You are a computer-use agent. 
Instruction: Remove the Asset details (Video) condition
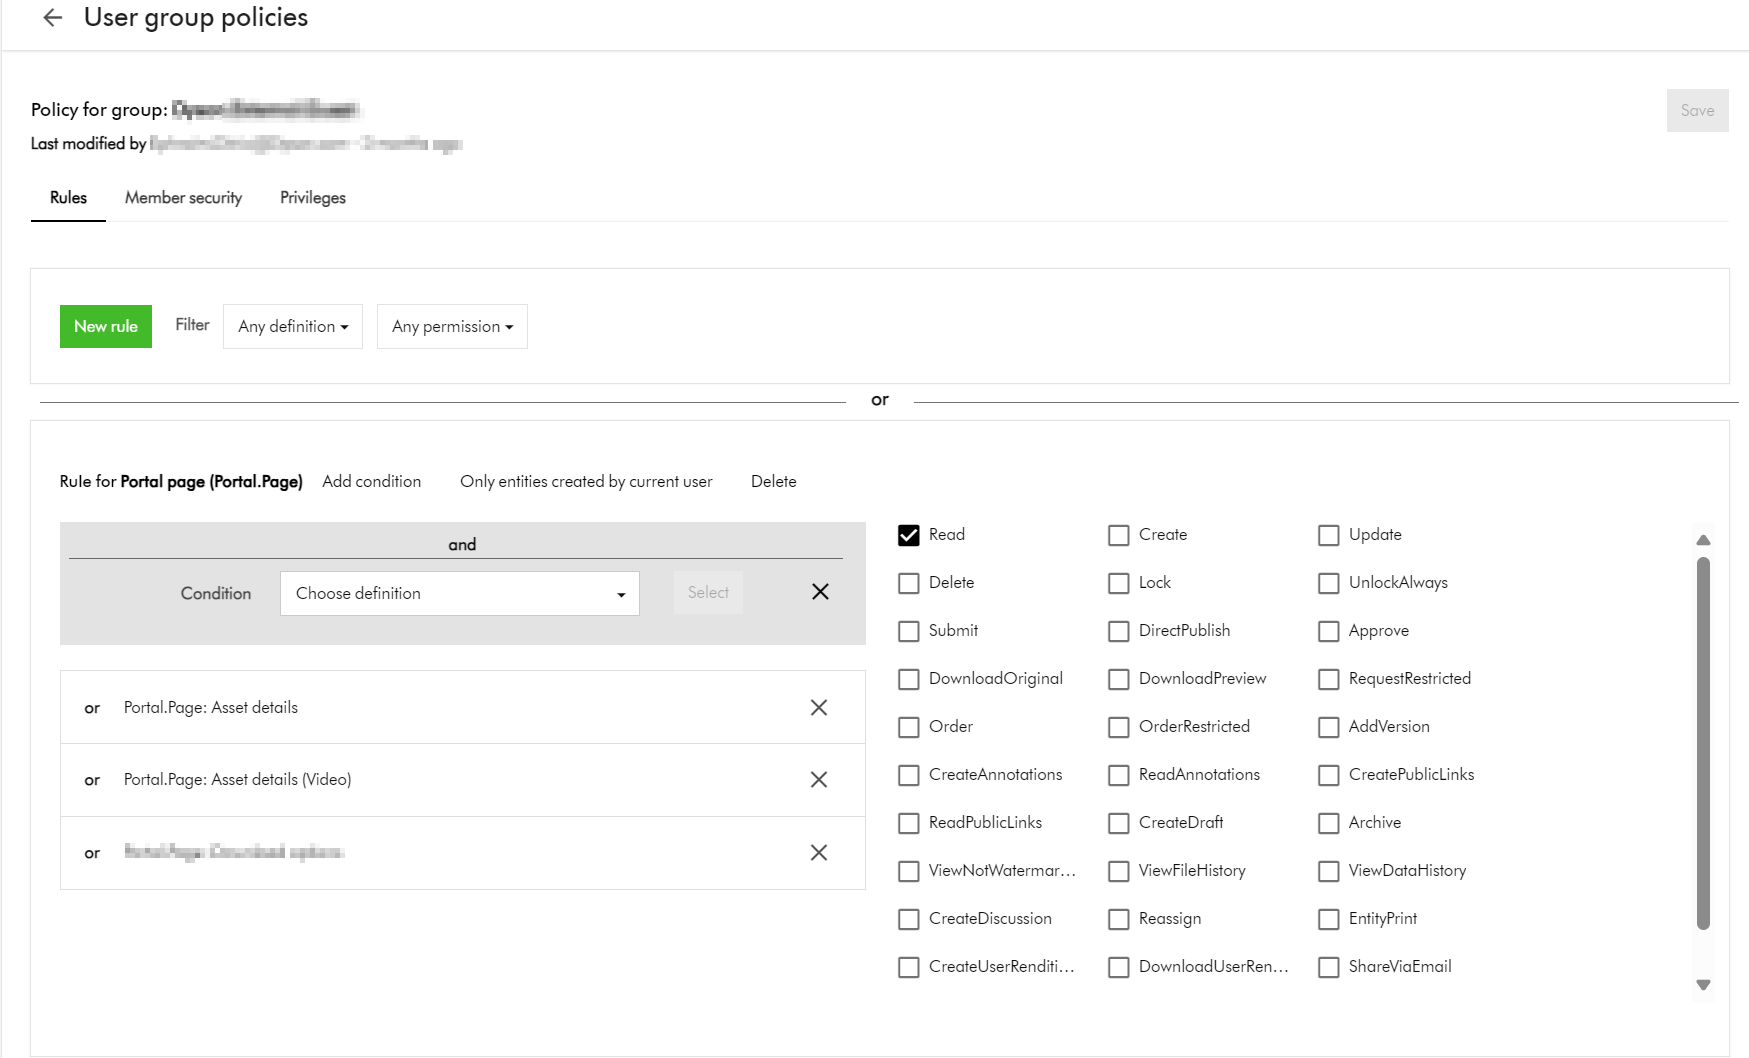pos(818,780)
